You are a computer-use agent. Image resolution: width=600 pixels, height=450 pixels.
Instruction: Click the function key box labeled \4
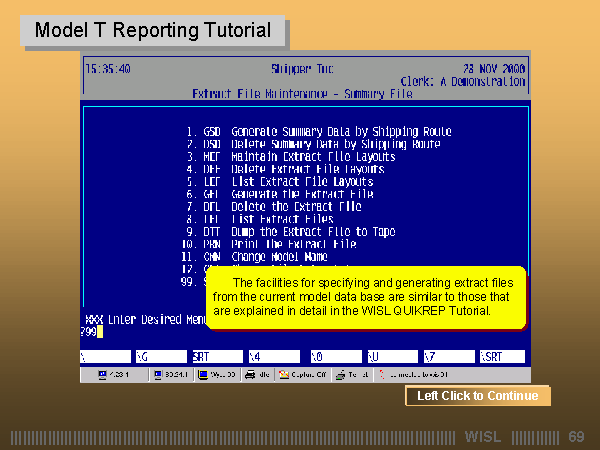[274, 357]
